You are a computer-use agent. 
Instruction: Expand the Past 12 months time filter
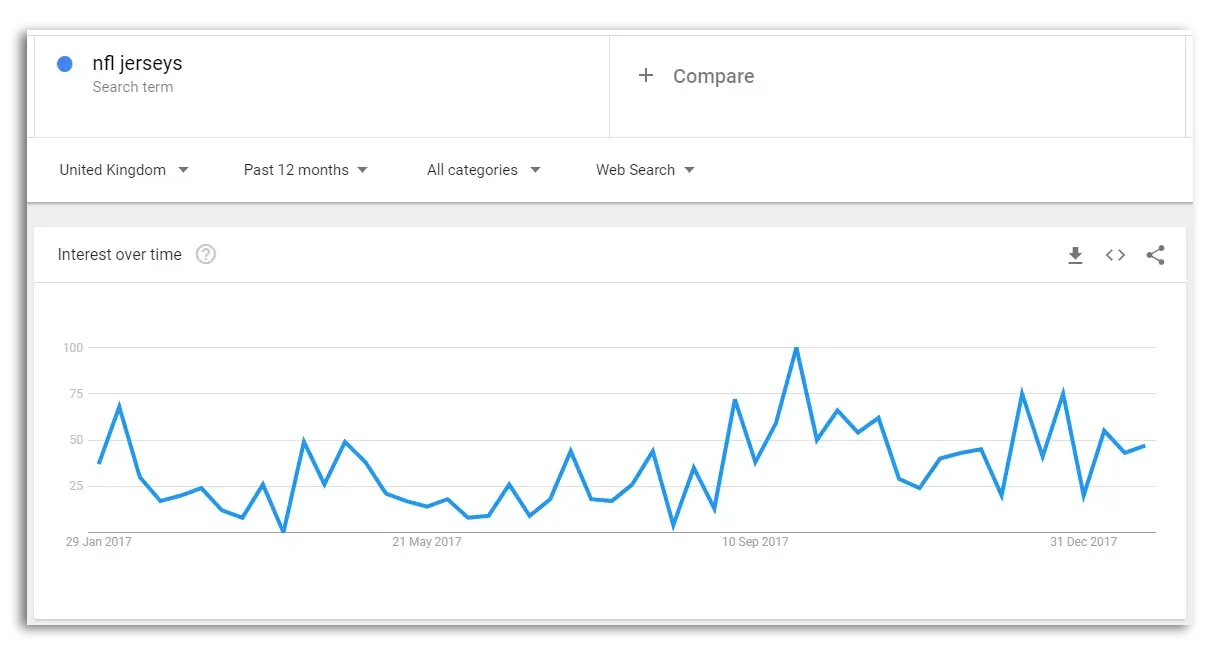306,170
